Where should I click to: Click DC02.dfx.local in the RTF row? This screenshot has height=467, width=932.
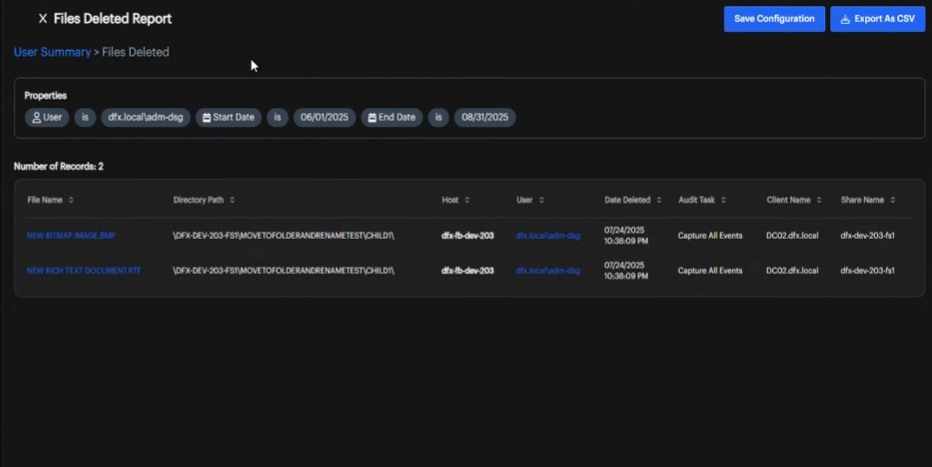pyautogui.click(x=792, y=271)
